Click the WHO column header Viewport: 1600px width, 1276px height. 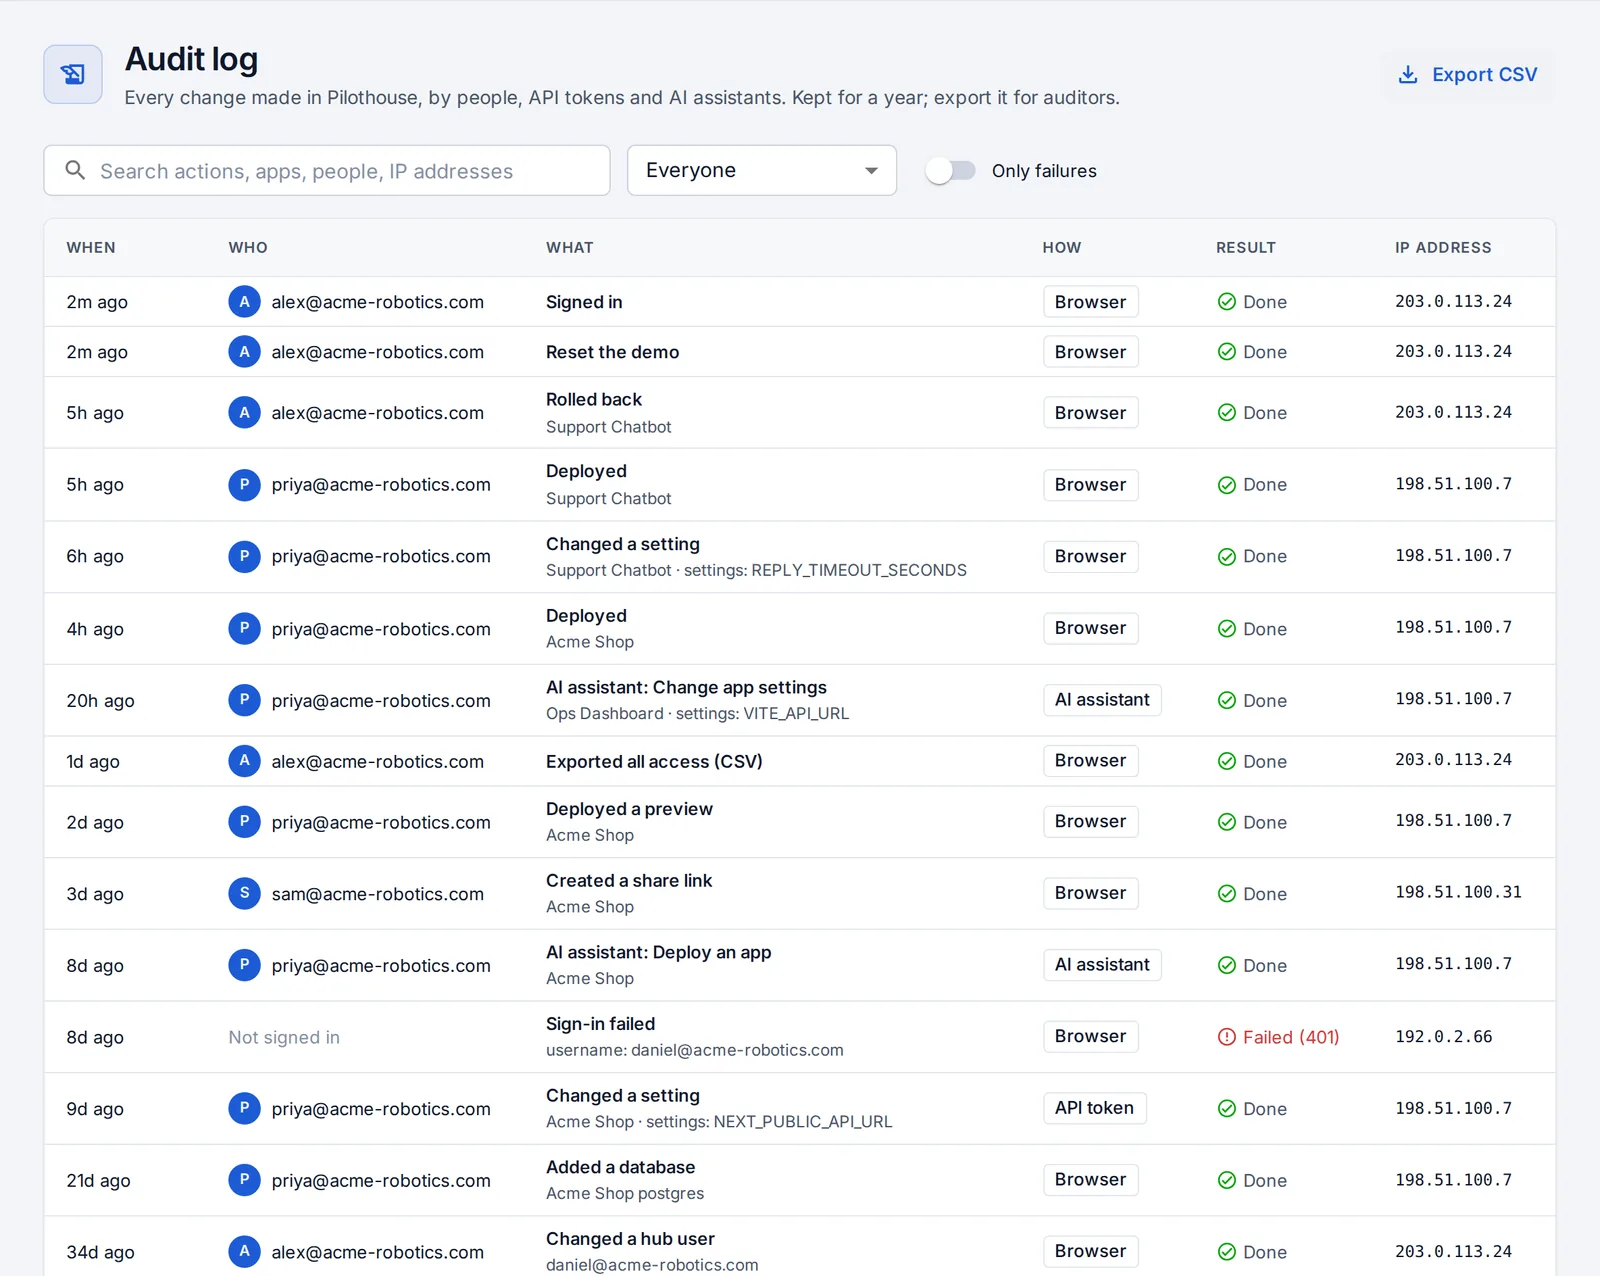[248, 248]
